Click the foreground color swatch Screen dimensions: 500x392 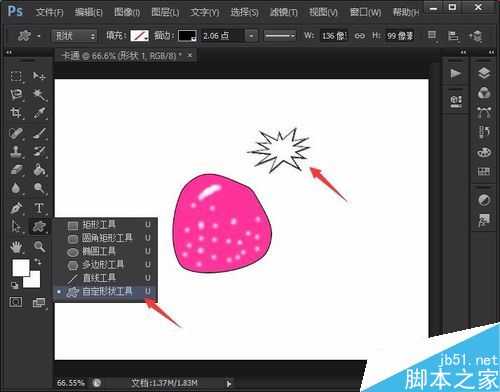click(x=21, y=268)
